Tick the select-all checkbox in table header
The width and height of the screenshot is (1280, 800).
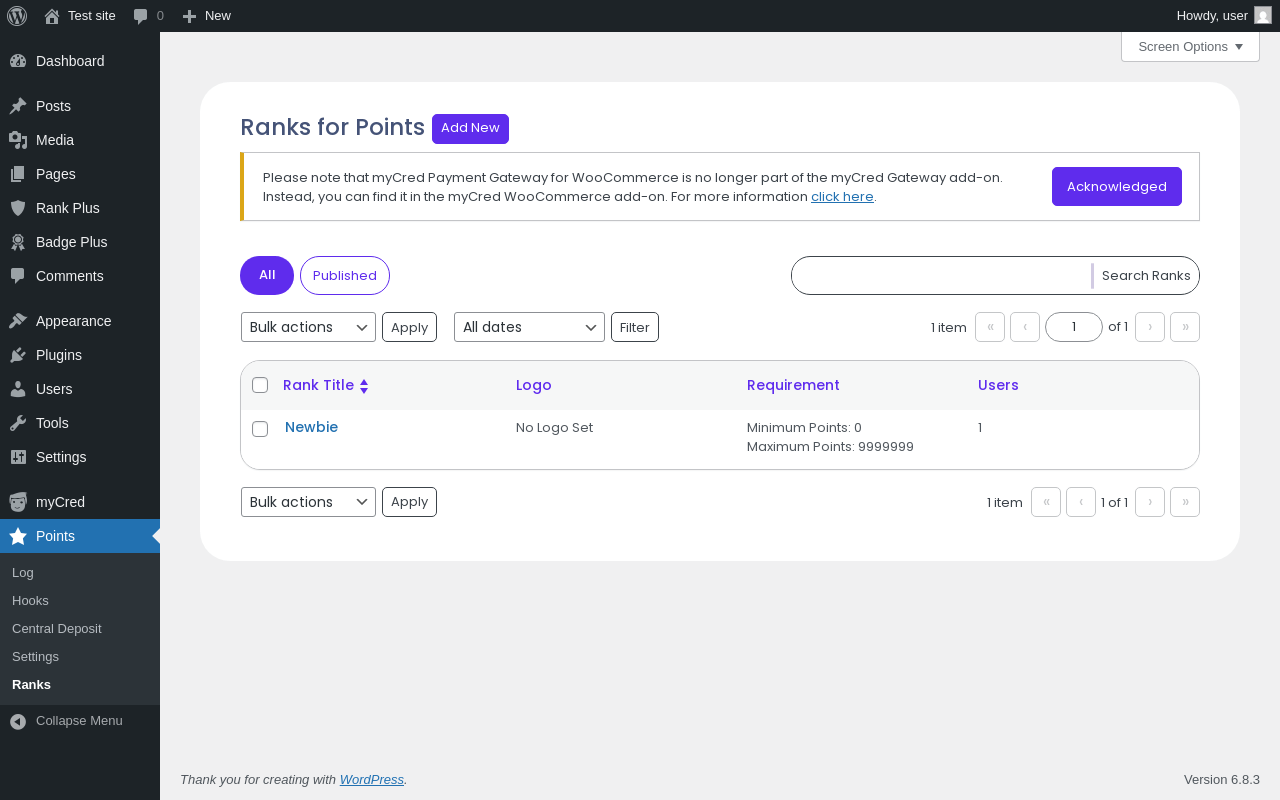tap(260, 385)
